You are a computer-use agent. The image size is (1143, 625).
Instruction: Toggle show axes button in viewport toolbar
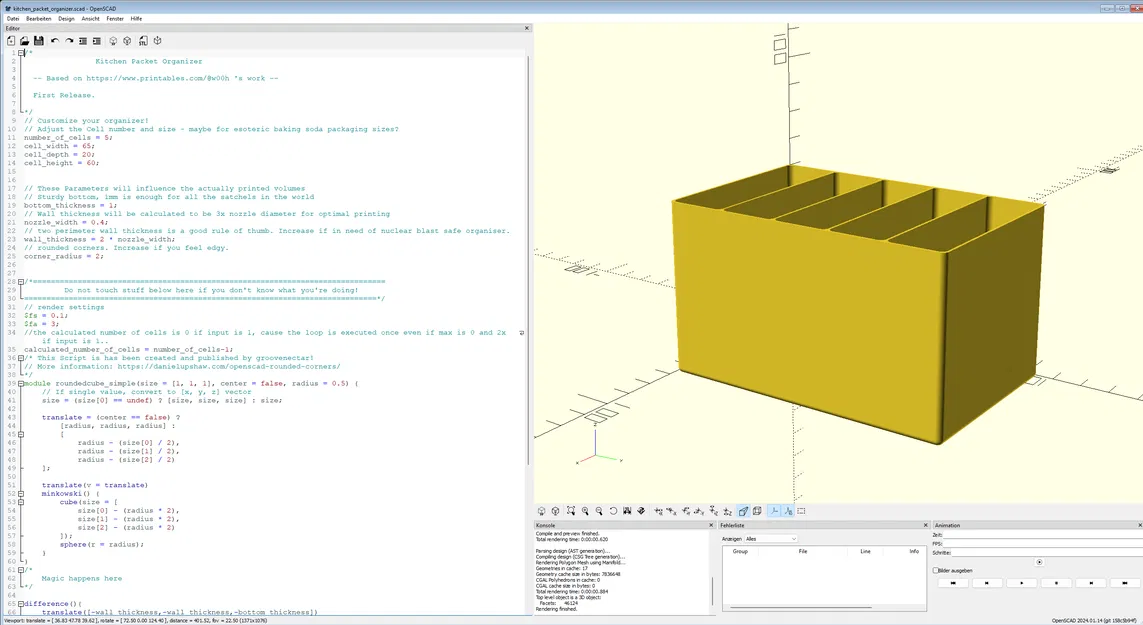click(x=774, y=511)
